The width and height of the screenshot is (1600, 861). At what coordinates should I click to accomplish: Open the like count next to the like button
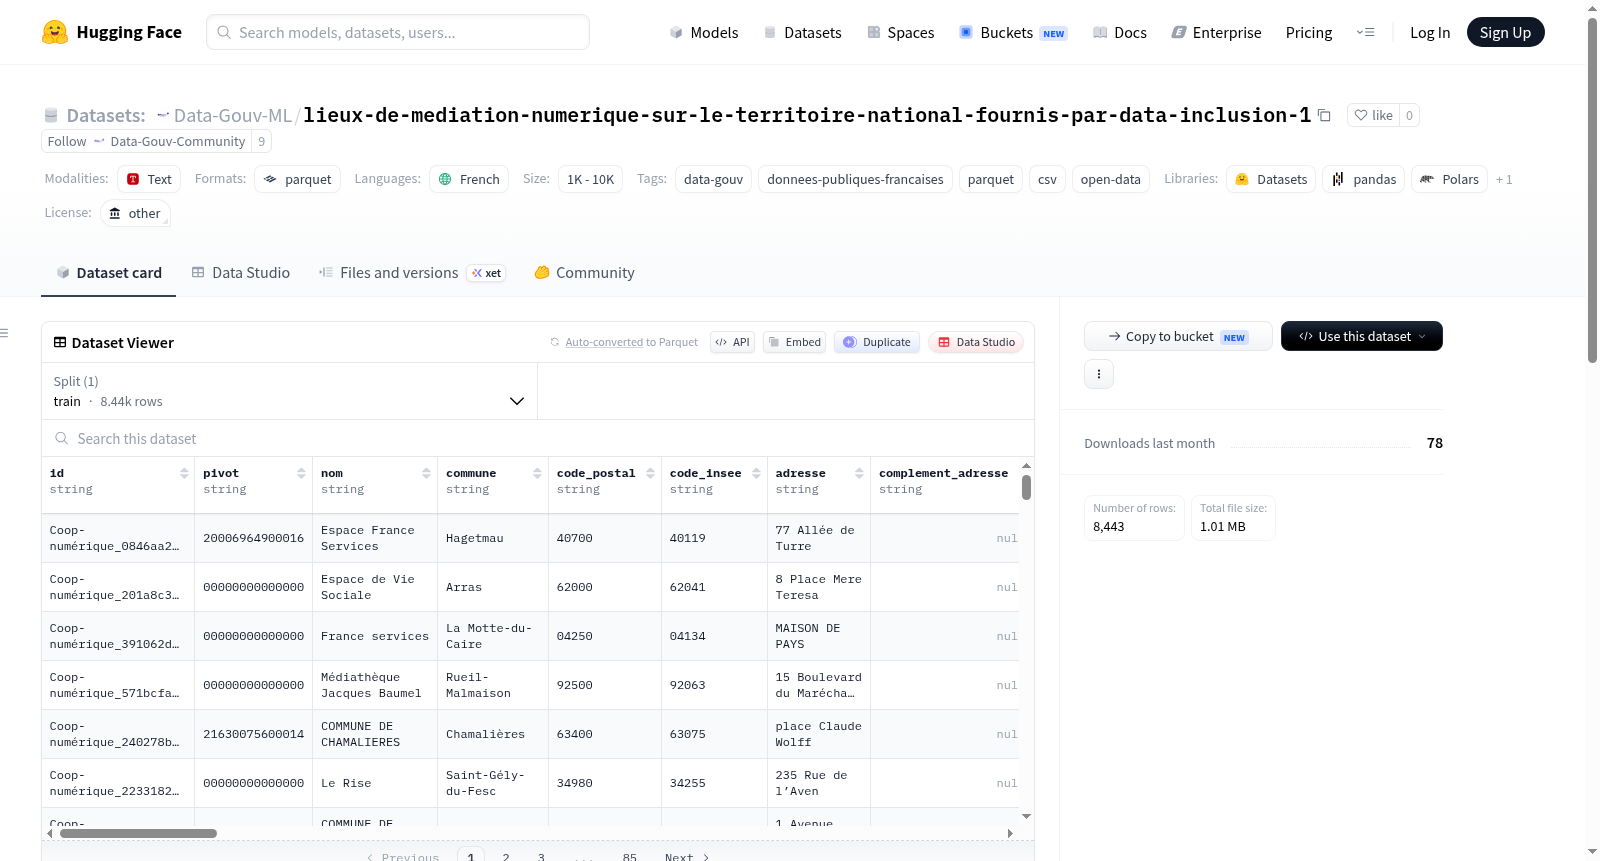1409,115
